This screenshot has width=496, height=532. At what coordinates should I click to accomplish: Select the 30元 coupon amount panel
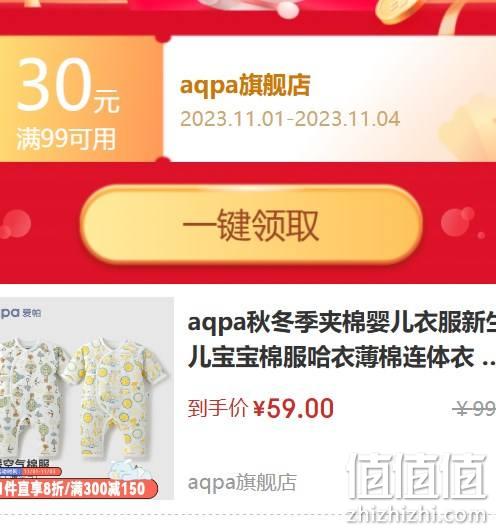click(81, 99)
